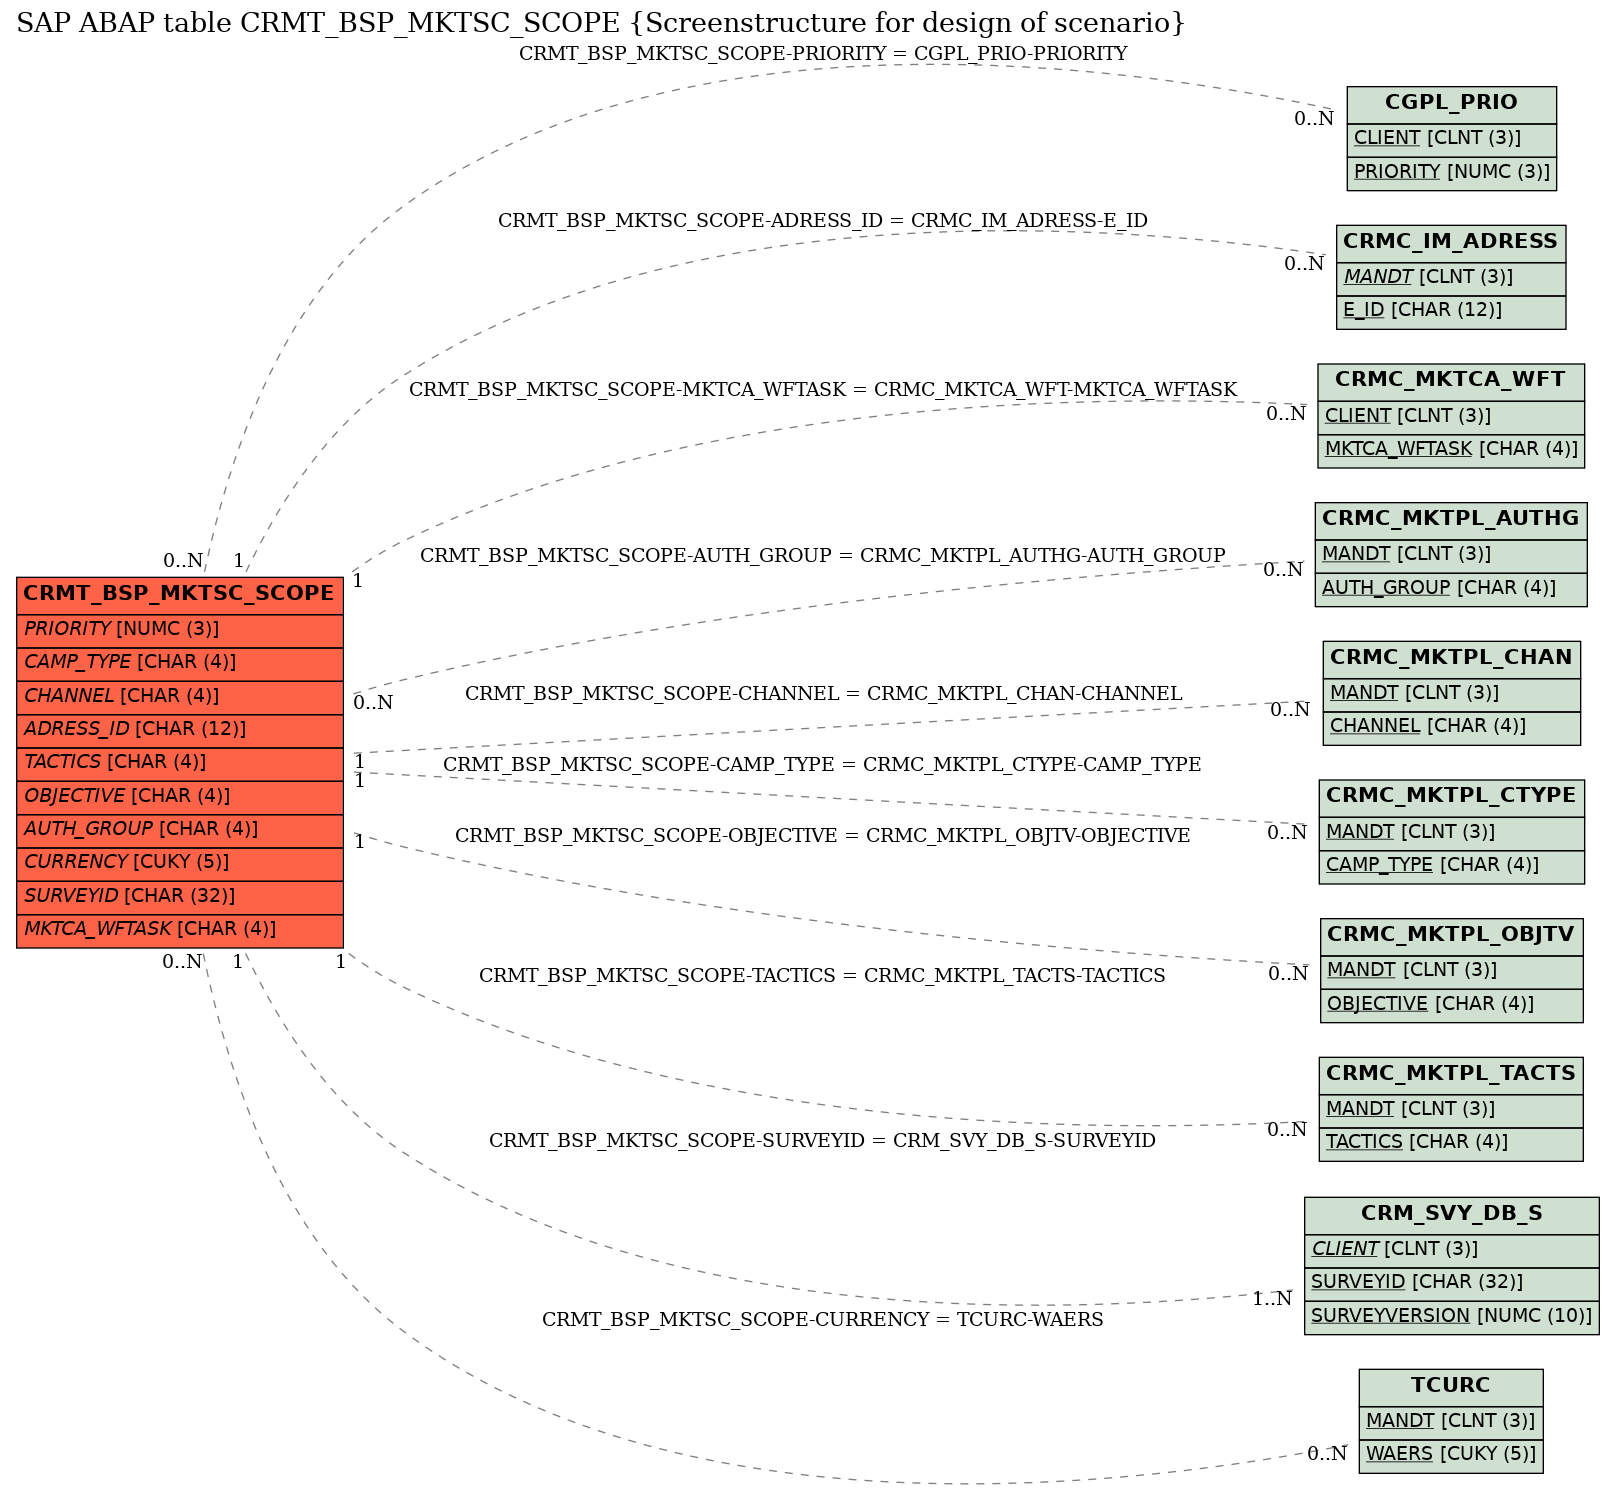
Task: Click the MKTCA_WFTASK = CRMC_MKTCA_WFT relation label
Action: pyautogui.click(x=823, y=390)
